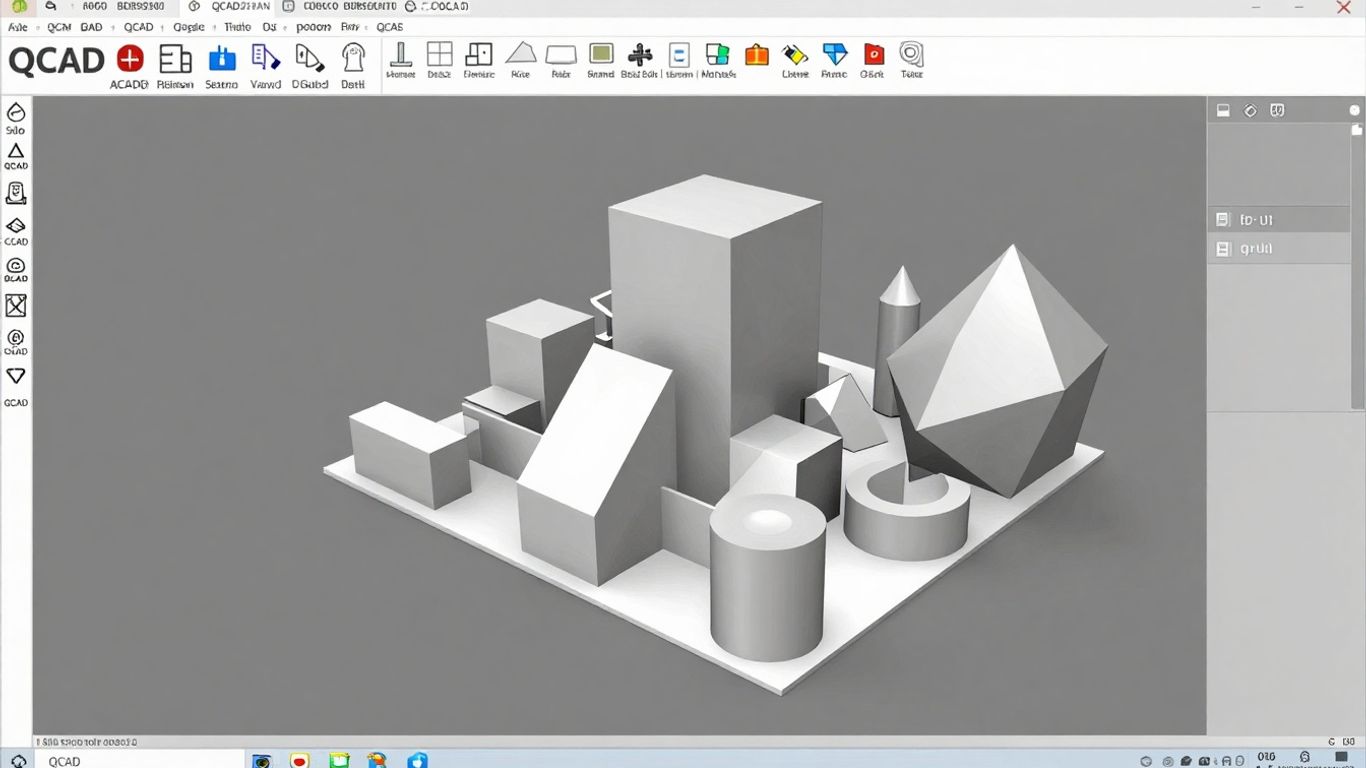The image size is (1366, 768).
Task: Toggle the monitor icon in the right panel header
Action: click(x=1222, y=110)
